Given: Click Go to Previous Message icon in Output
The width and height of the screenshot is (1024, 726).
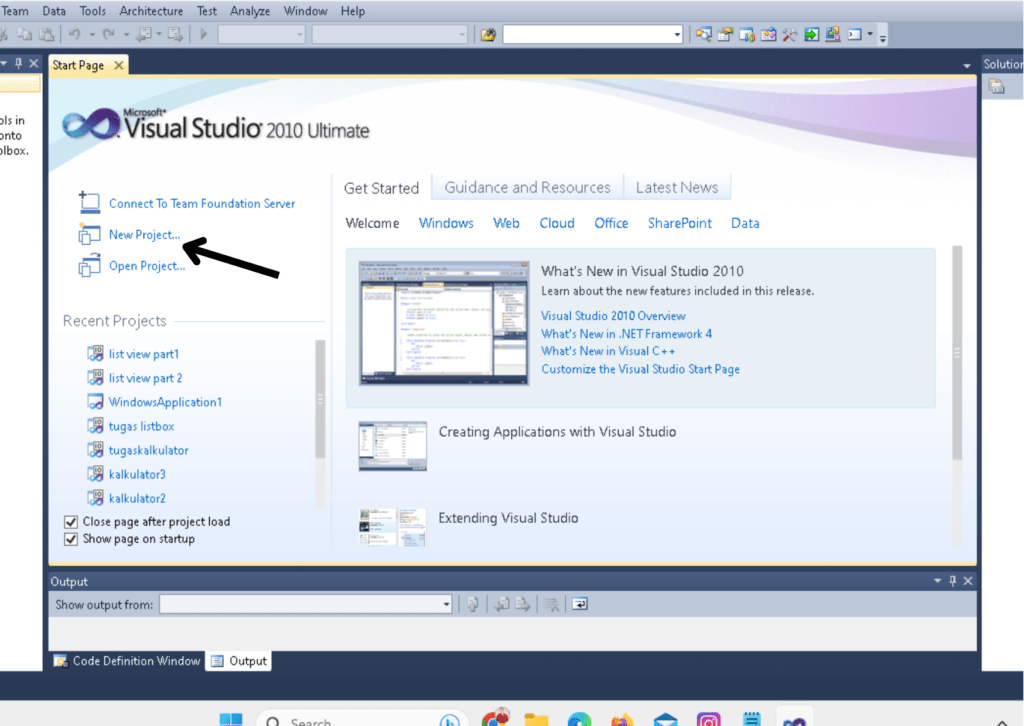Looking at the screenshot, I should click(x=502, y=605).
